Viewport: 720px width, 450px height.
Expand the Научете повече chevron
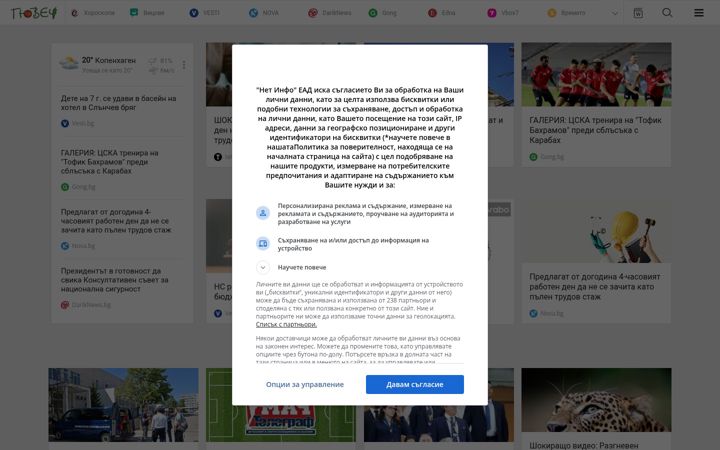pyautogui.click(x=263, y=267)
